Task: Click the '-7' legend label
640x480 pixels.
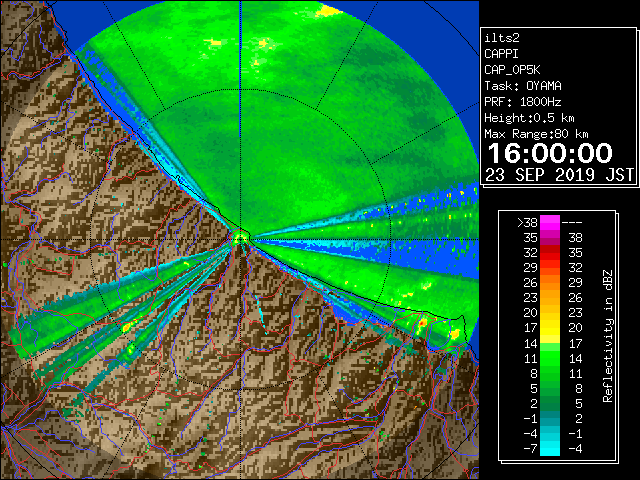Action: 530,449
